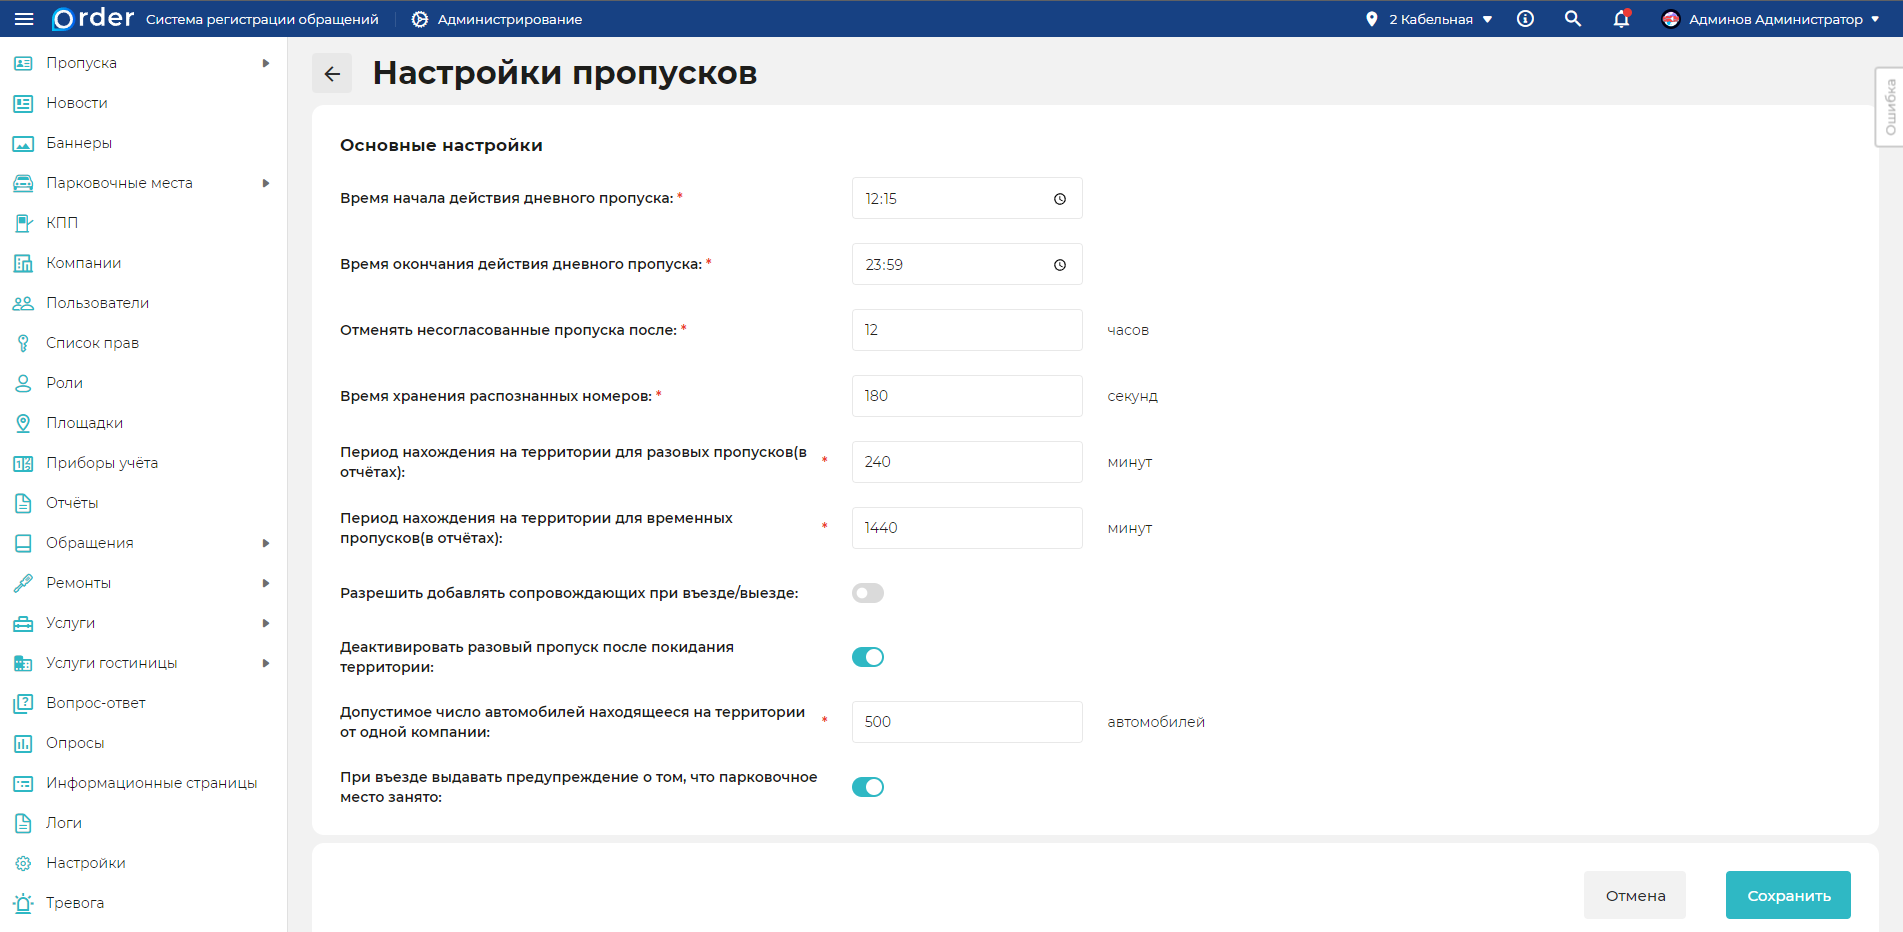Click the recognized numbers storage time field

point(966,396)
